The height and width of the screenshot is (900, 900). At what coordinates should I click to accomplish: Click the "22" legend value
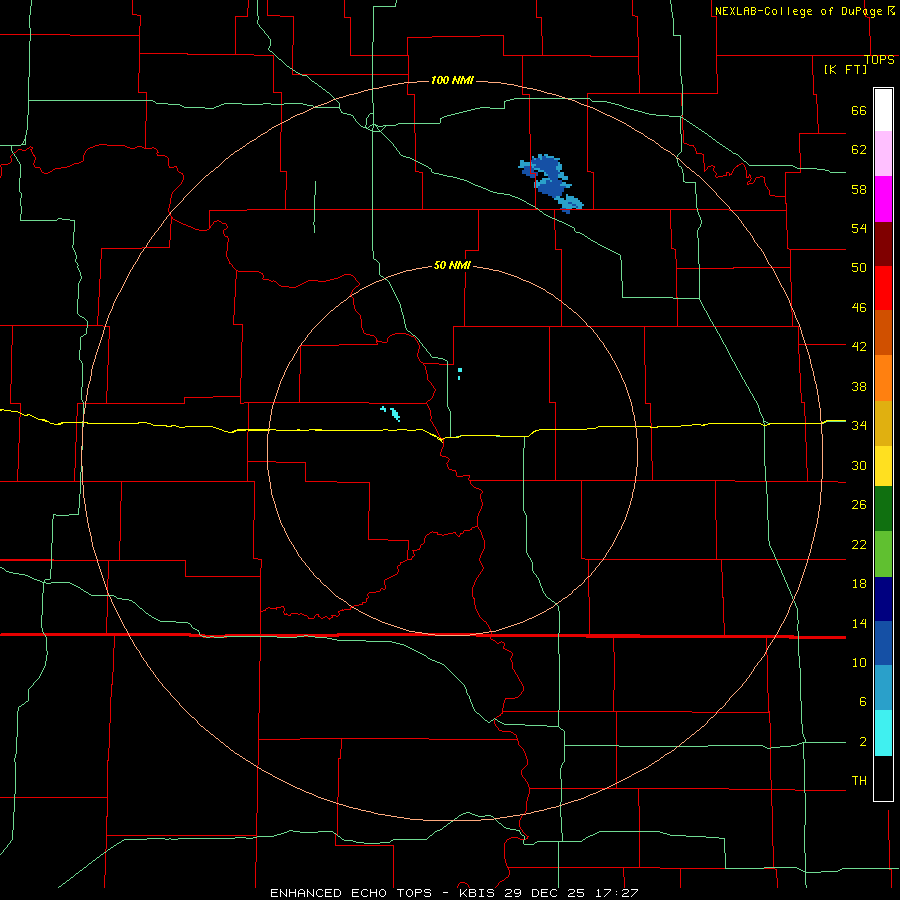click(859, 544)
